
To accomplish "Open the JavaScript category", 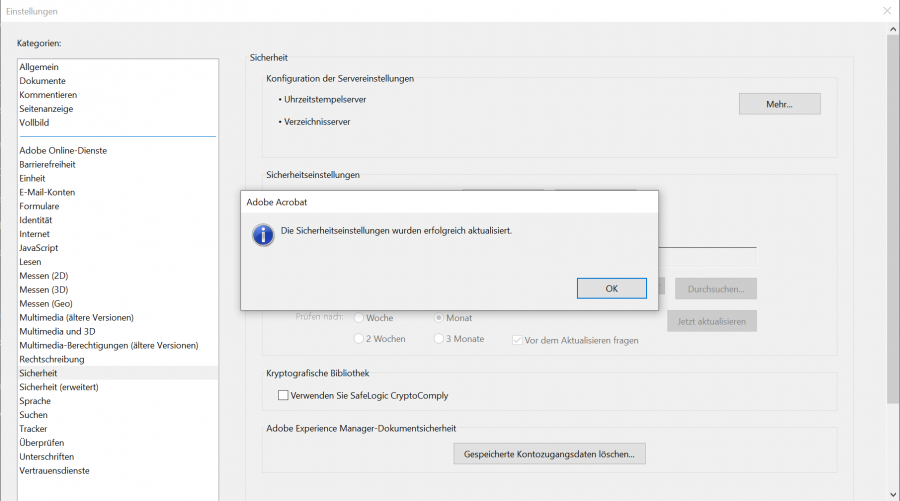I will point(39,248).
